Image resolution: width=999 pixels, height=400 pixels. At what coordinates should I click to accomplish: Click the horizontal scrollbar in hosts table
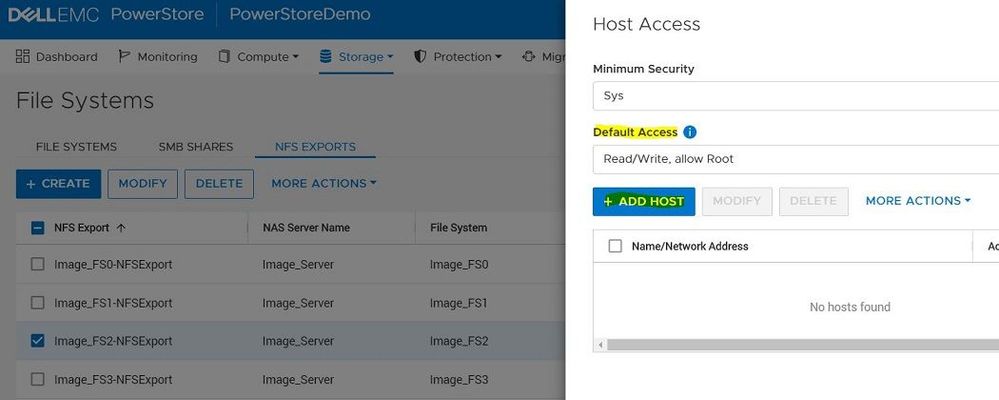click(803, 344)
